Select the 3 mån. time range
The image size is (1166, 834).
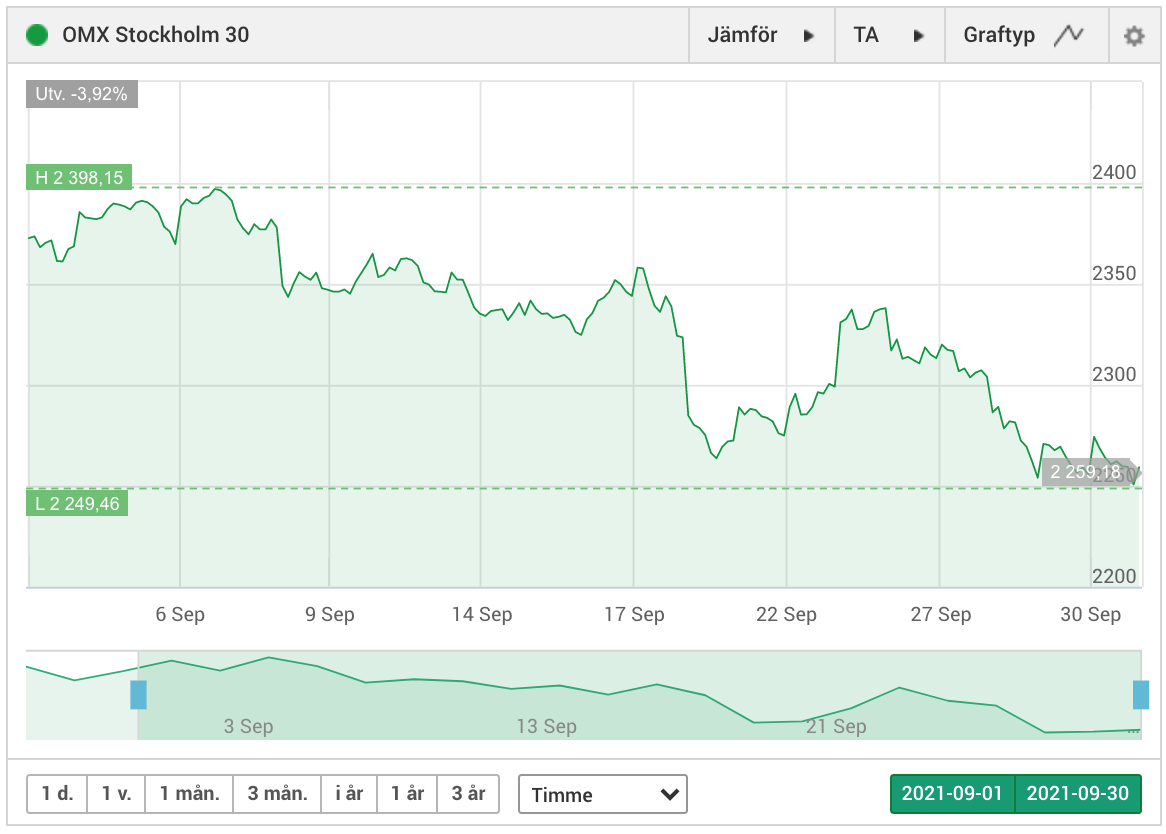277,794
